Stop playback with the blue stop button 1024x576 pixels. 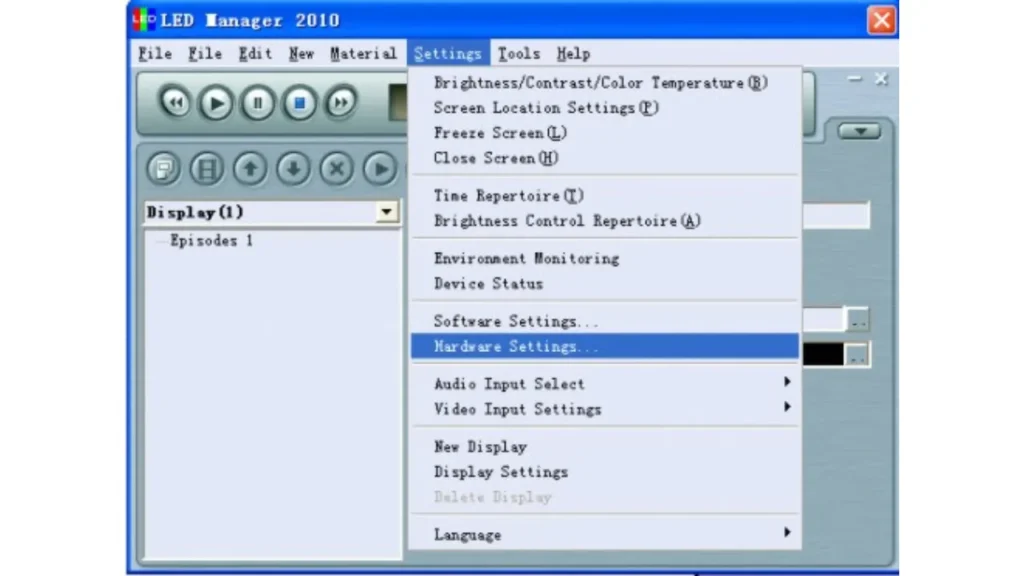(299, 103)
